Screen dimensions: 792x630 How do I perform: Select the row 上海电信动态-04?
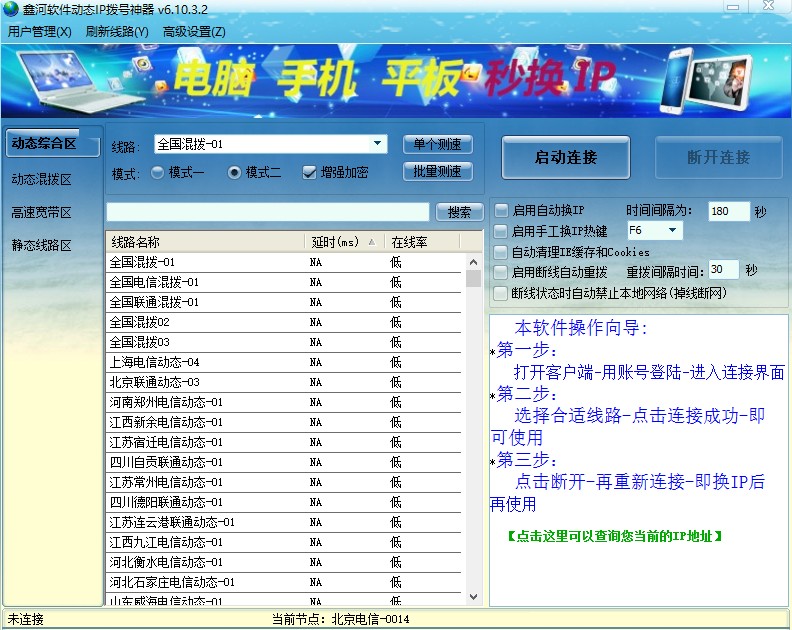(x=284, y=362)
